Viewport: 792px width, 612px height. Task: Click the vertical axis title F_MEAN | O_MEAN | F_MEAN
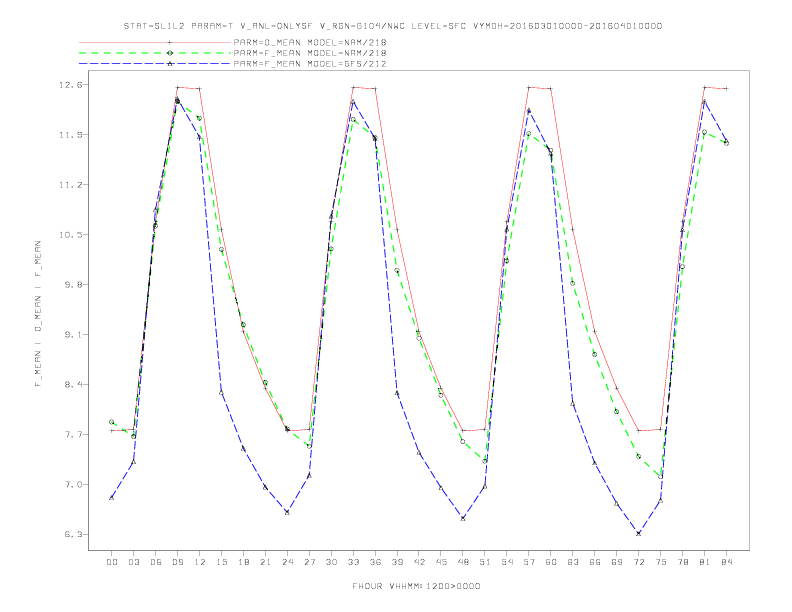coord(38,314)
